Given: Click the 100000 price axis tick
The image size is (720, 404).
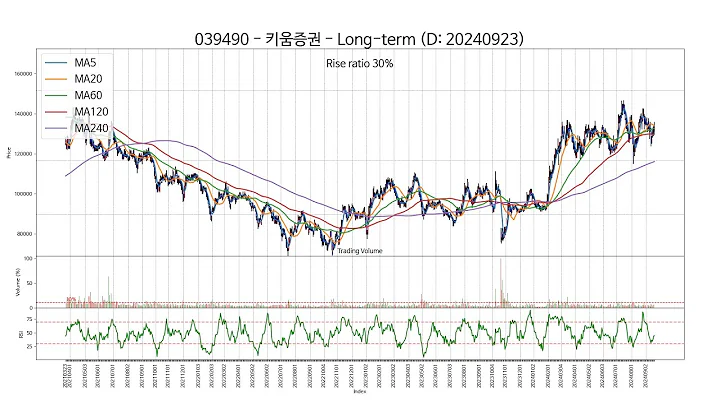Looking at the screenshot, I should 23,194.
